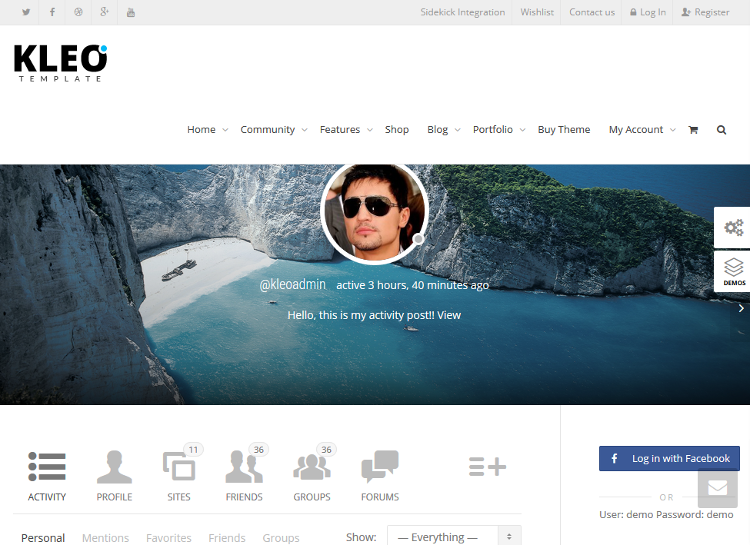This screenshot has height=545, width=750.
Task: Click the Sites count badge 11
Action: pyautogui.click(x=193, y=450)
